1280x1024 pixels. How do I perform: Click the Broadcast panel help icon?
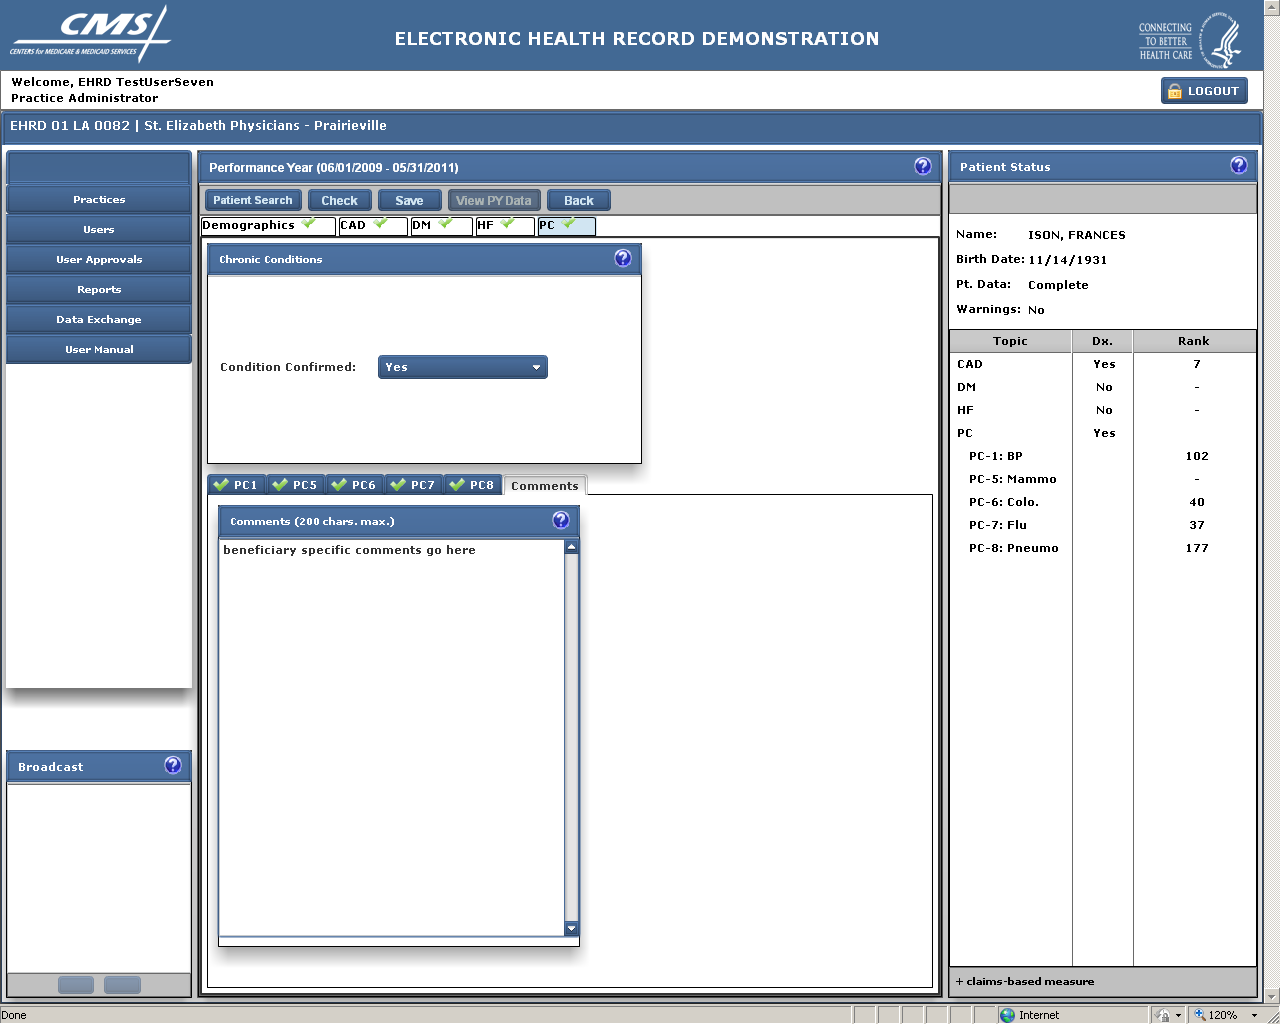coord(172,766)
